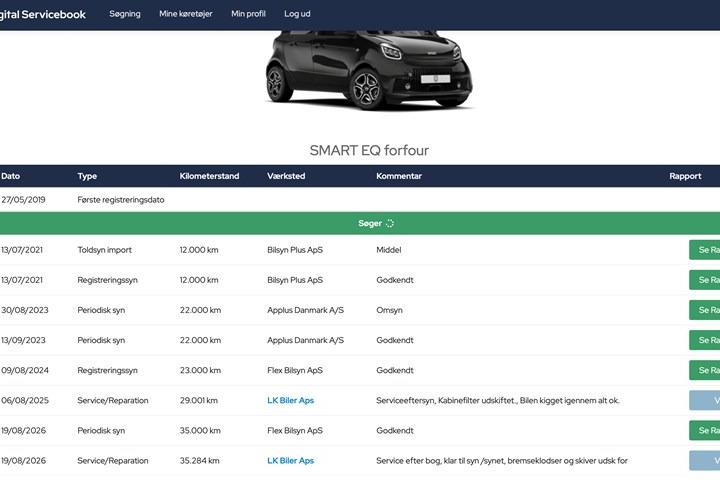720x480 pixels.
Task: Click the 23.000 km cell
Action: coord(200,370)
